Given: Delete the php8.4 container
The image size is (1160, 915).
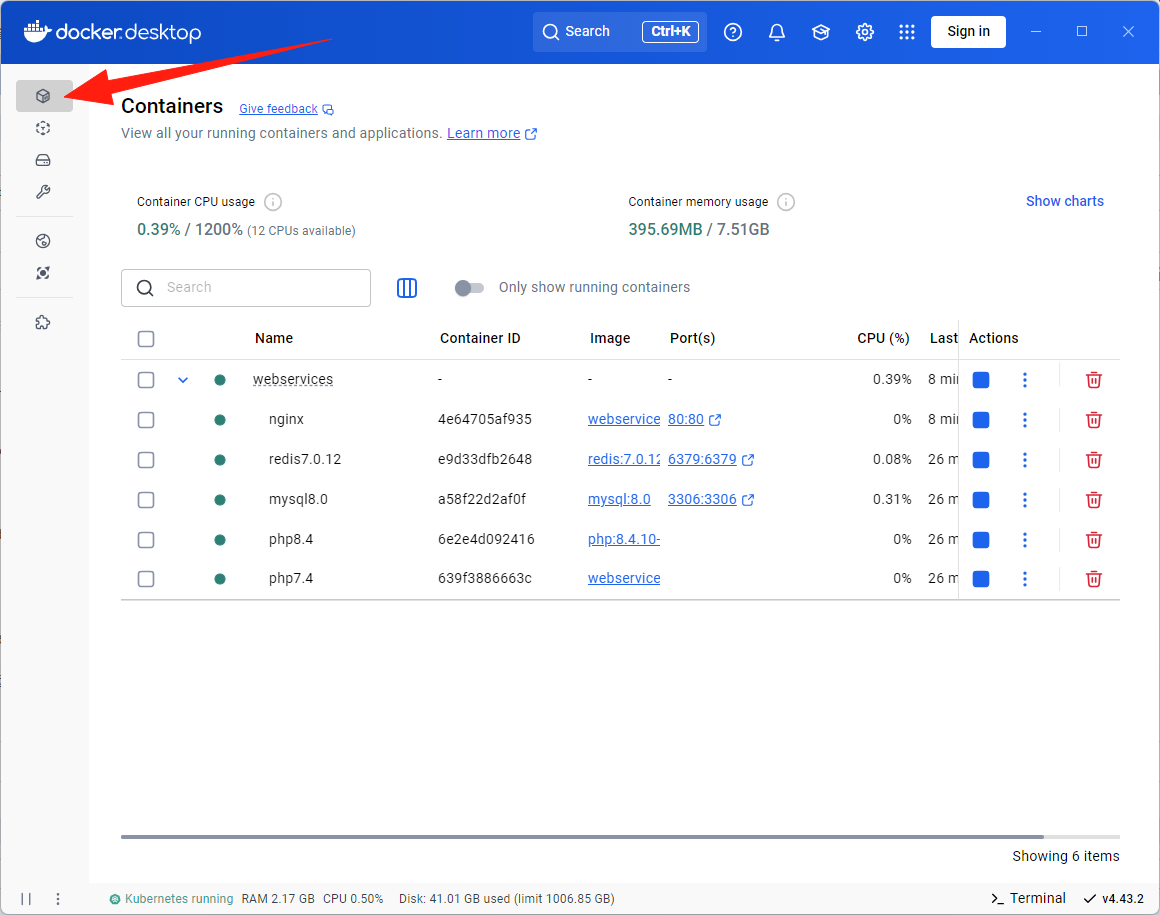Looking at the screenshot, I should (x=1093, y=540).
